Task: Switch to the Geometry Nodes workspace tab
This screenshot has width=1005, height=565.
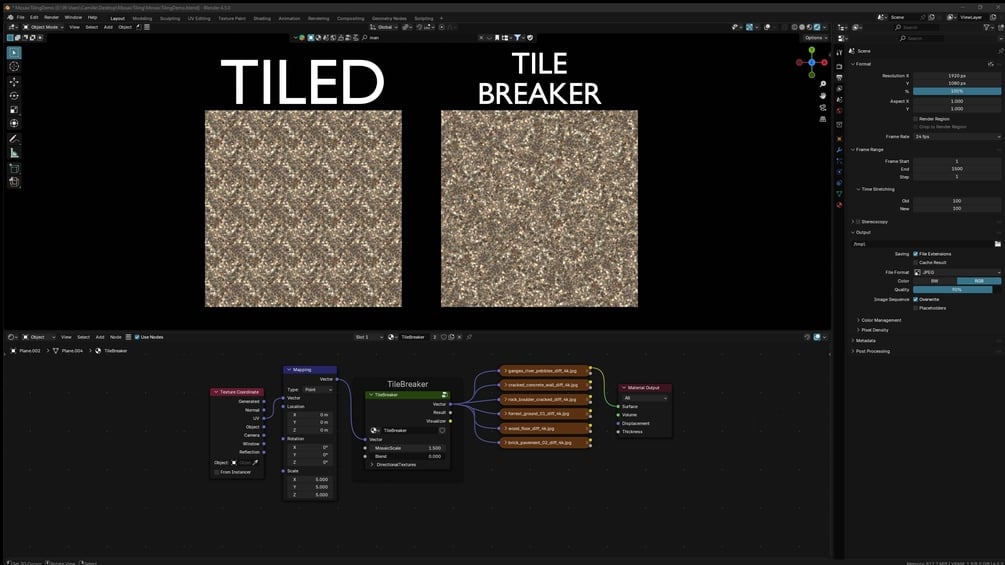Action: pos(389,19)
